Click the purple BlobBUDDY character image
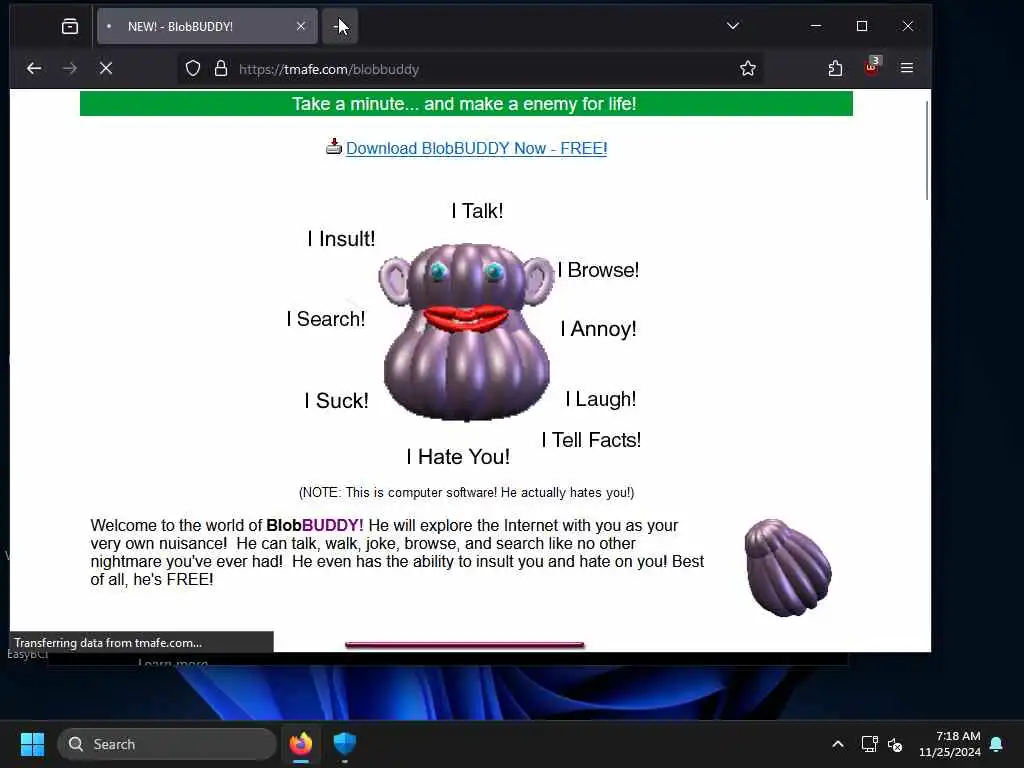Viewport: 1024px width, 768px height. [x=466, y=332]
